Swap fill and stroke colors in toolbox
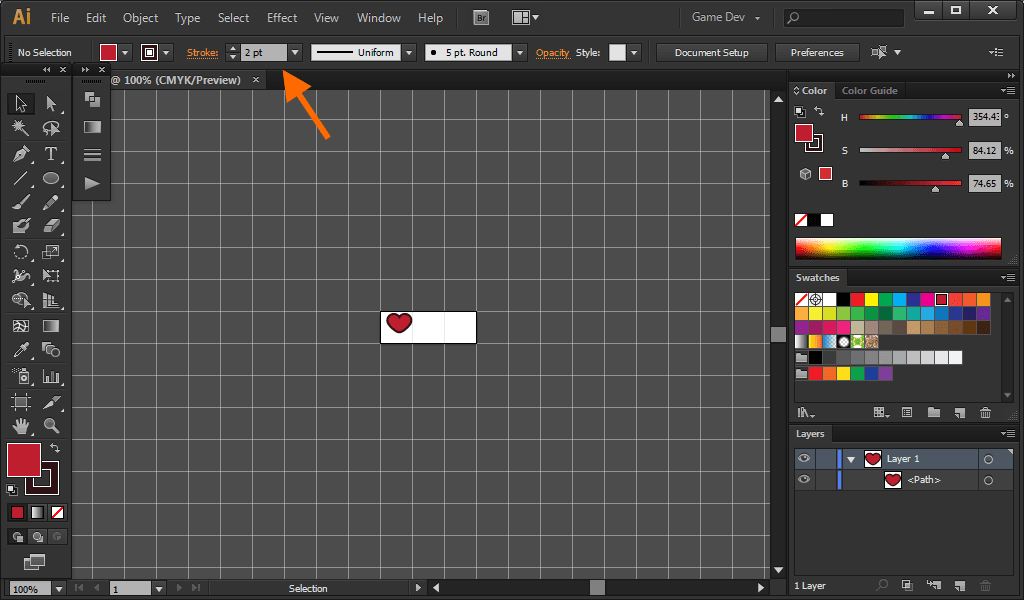Screen dimensions: 1024x600 [55, 448]
